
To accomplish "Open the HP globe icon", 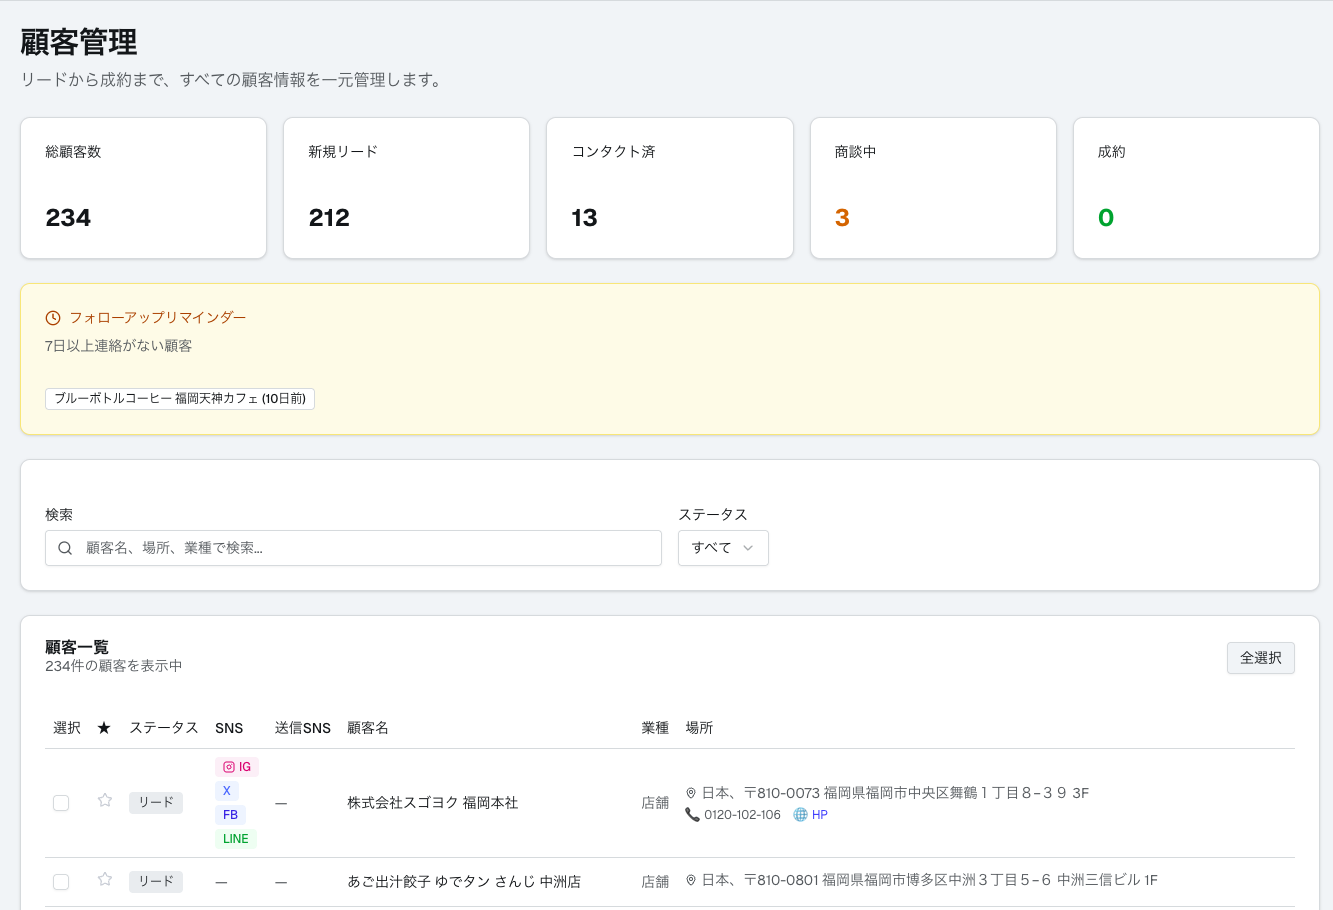I will [x=798, y=814].
